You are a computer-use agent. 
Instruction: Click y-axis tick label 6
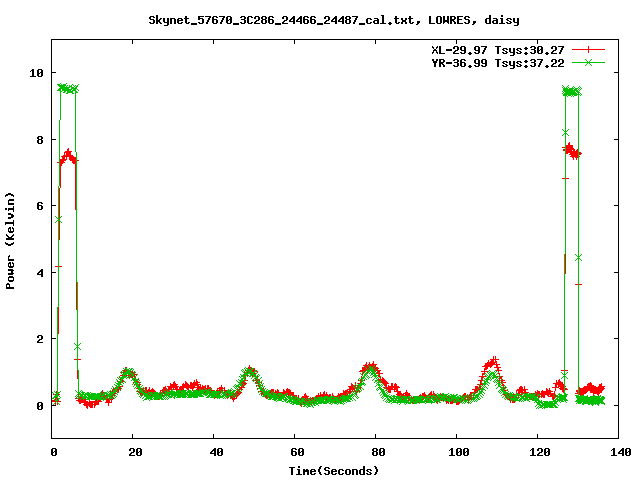pos(40,206)
